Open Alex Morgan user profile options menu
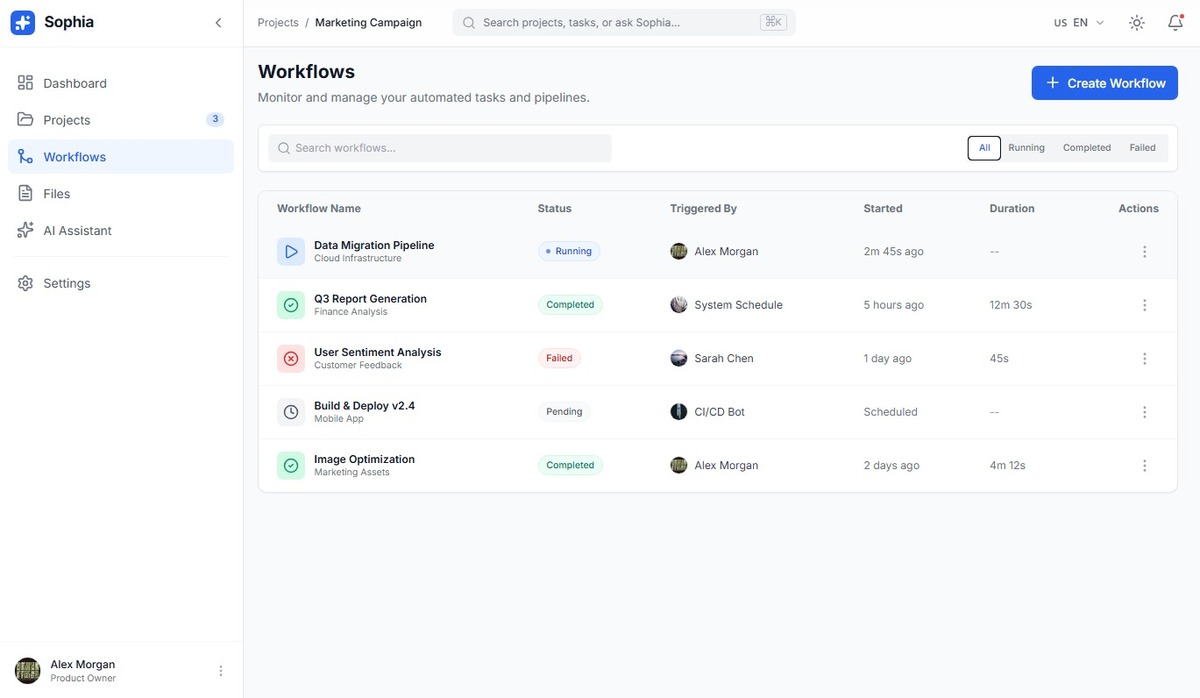This screenshot has height=698, width=1200. coord(221,671)
